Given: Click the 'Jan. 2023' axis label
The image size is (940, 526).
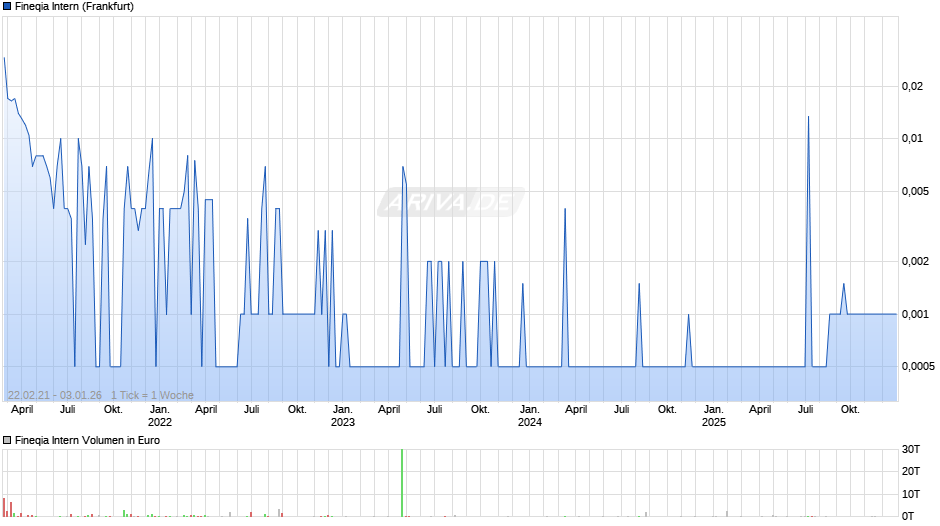Looking at the screenshot, I should 343,416.
